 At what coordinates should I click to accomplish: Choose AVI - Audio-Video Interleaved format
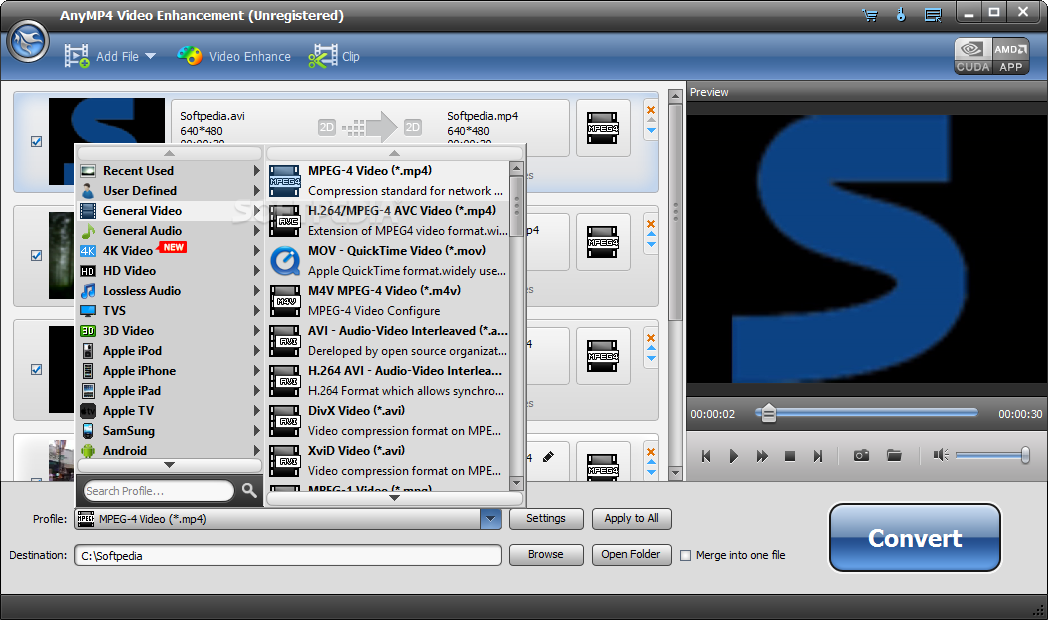click(388, 341)
